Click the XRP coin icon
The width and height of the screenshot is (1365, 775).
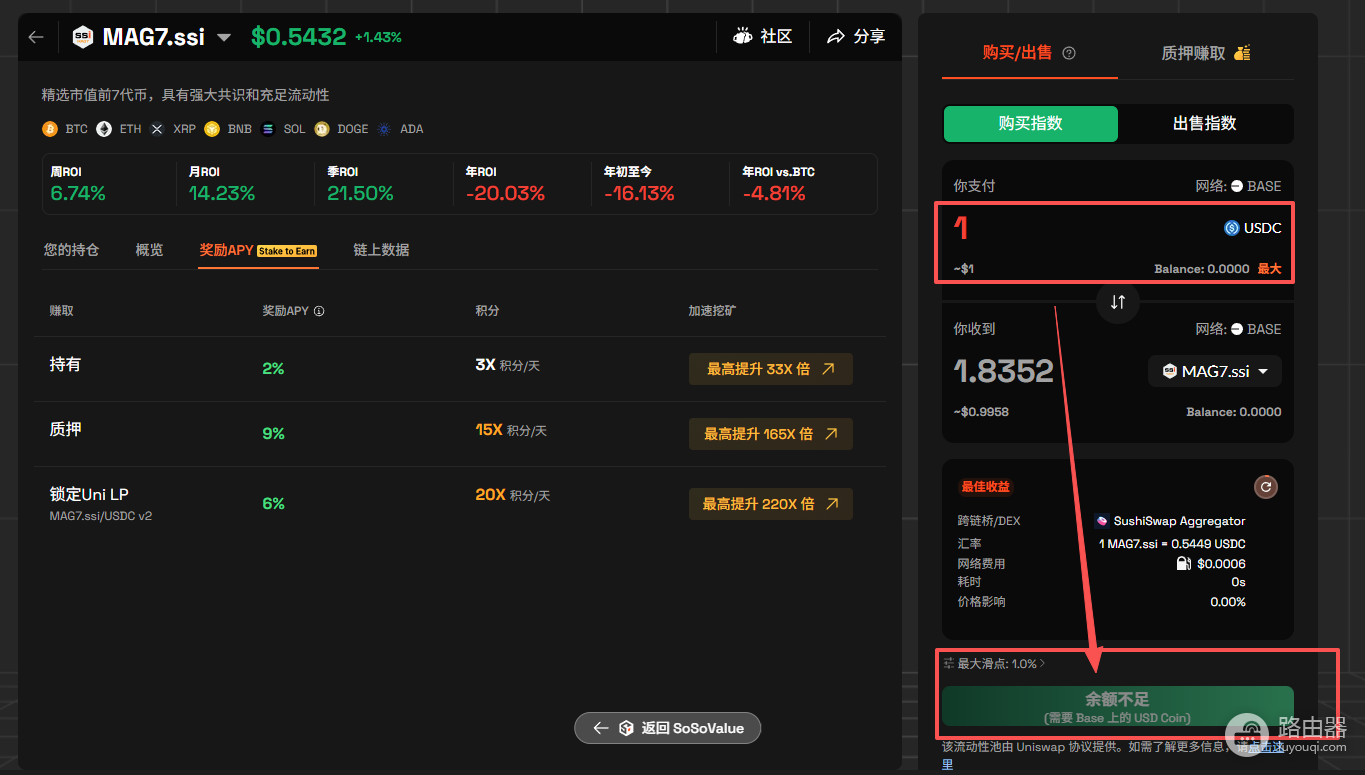tap(157, 129)
